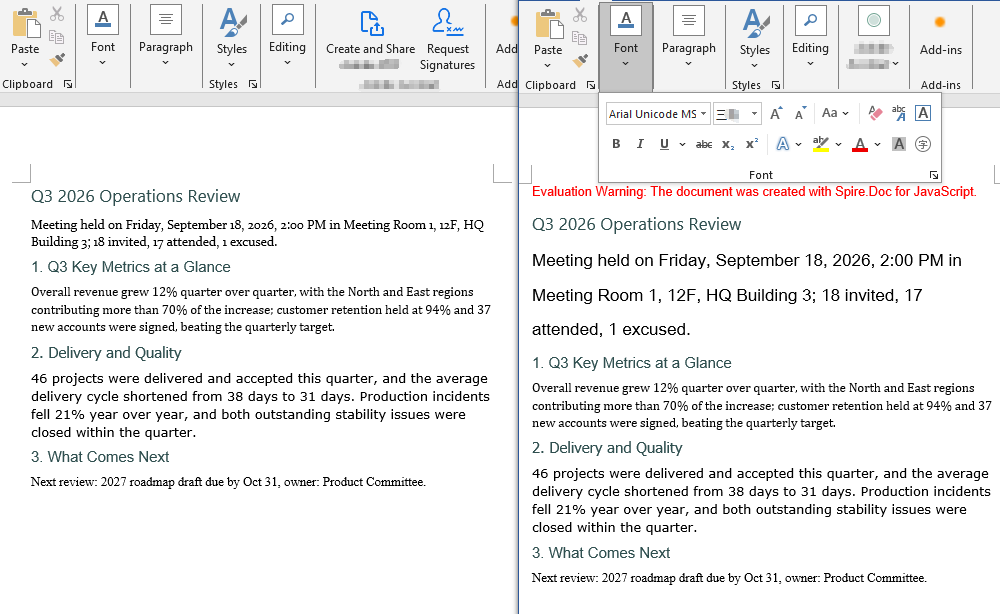Click Paste icon in right window
The image size is (1000, 614).
(x=549, y=24)
